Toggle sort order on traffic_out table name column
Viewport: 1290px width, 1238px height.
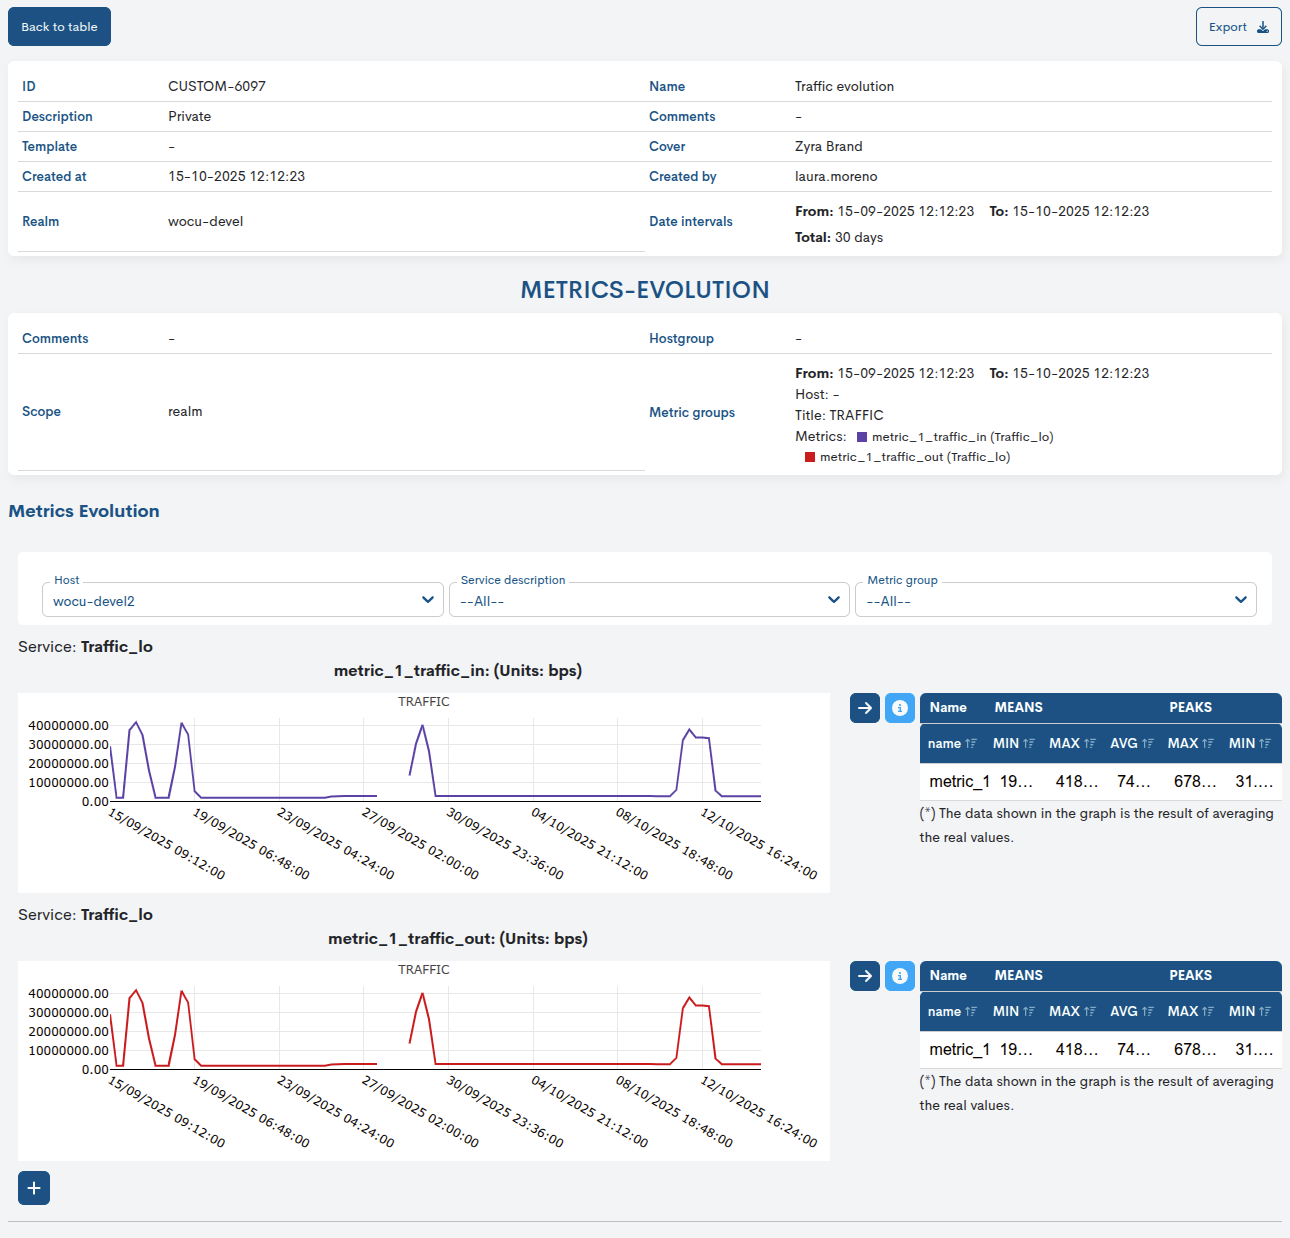coord(971,1011)
